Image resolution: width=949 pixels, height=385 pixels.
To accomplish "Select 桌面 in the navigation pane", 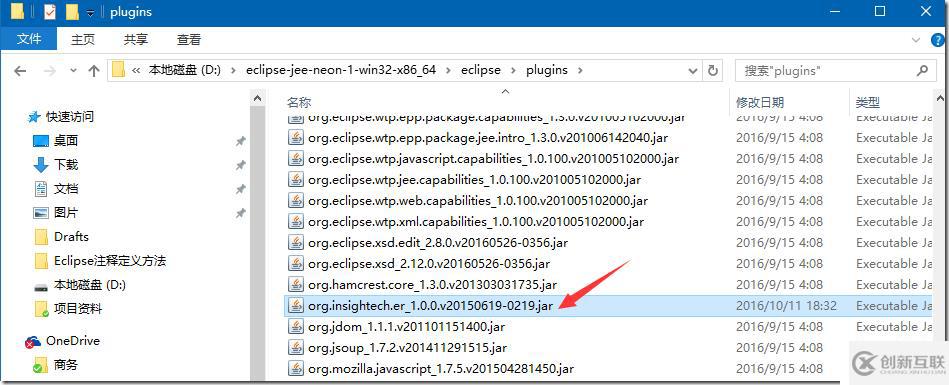I will [66, 140].
